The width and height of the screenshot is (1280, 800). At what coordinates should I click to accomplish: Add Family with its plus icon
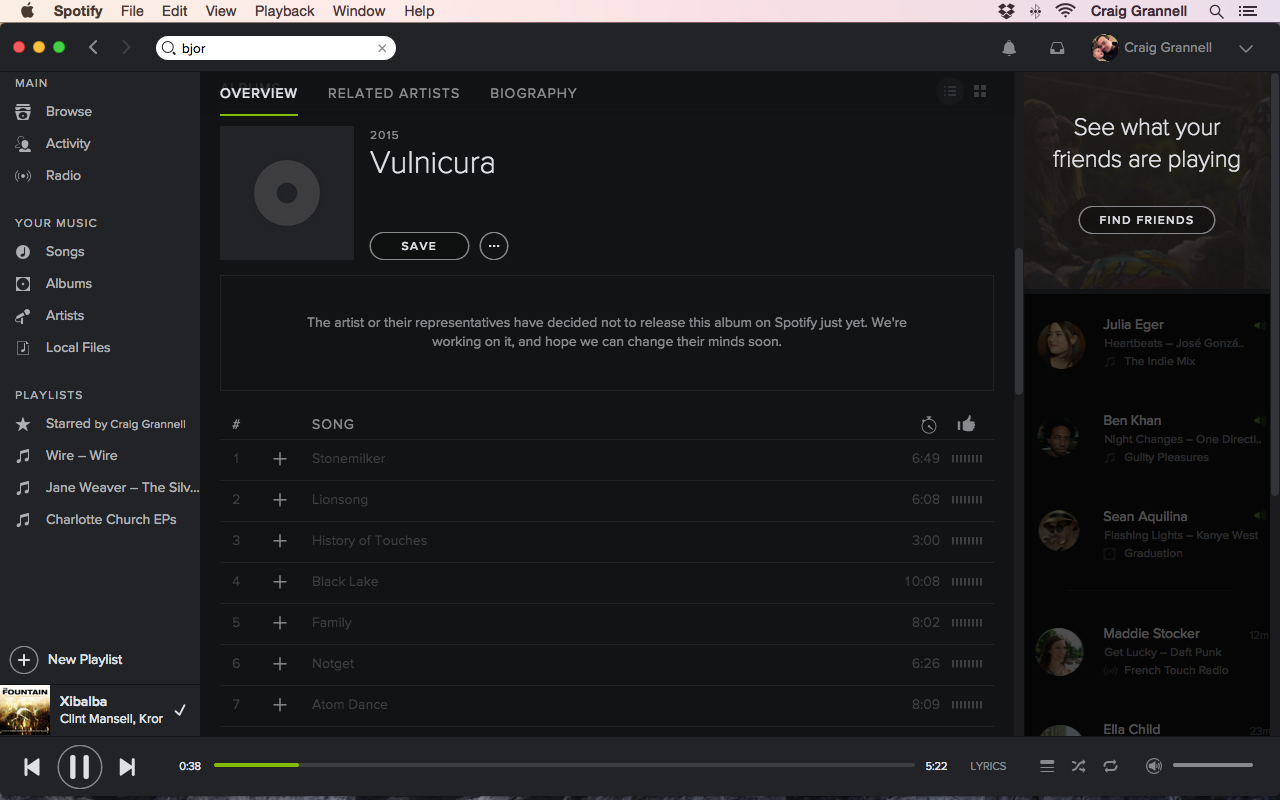(280, 623)
